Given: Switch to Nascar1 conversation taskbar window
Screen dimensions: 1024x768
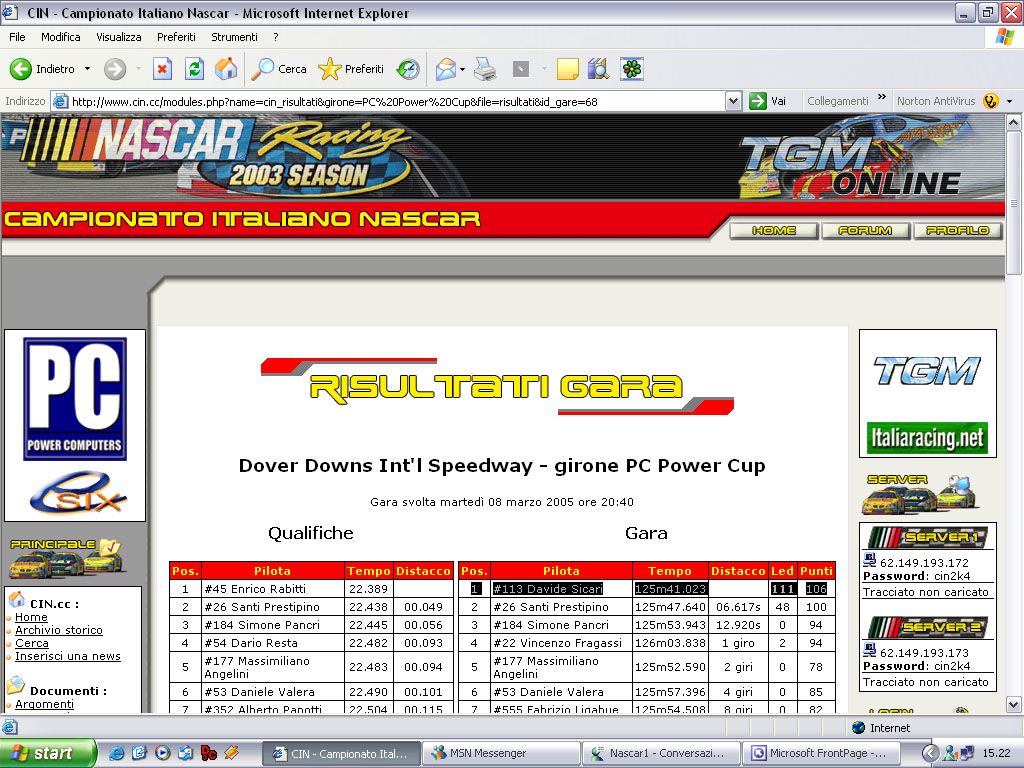Looking at the screenshot, I should [x=661, y=753].
